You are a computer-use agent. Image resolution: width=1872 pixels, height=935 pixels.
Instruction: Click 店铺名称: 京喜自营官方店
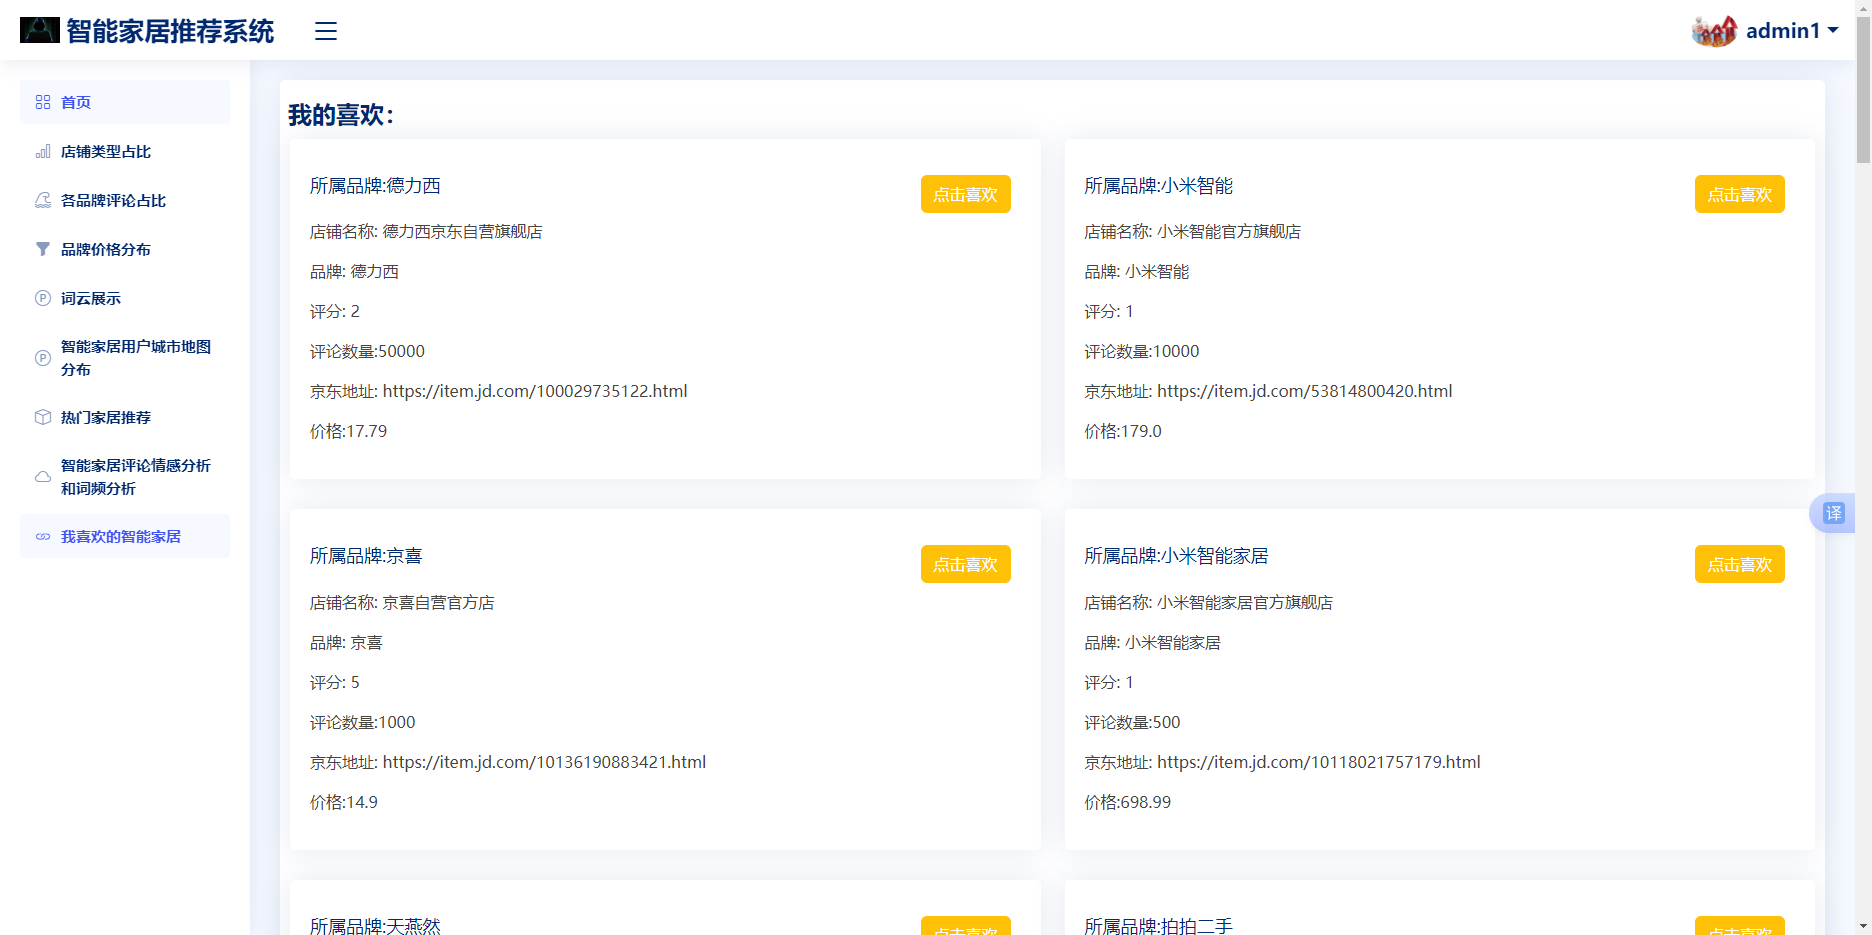[x=402, y=603]
